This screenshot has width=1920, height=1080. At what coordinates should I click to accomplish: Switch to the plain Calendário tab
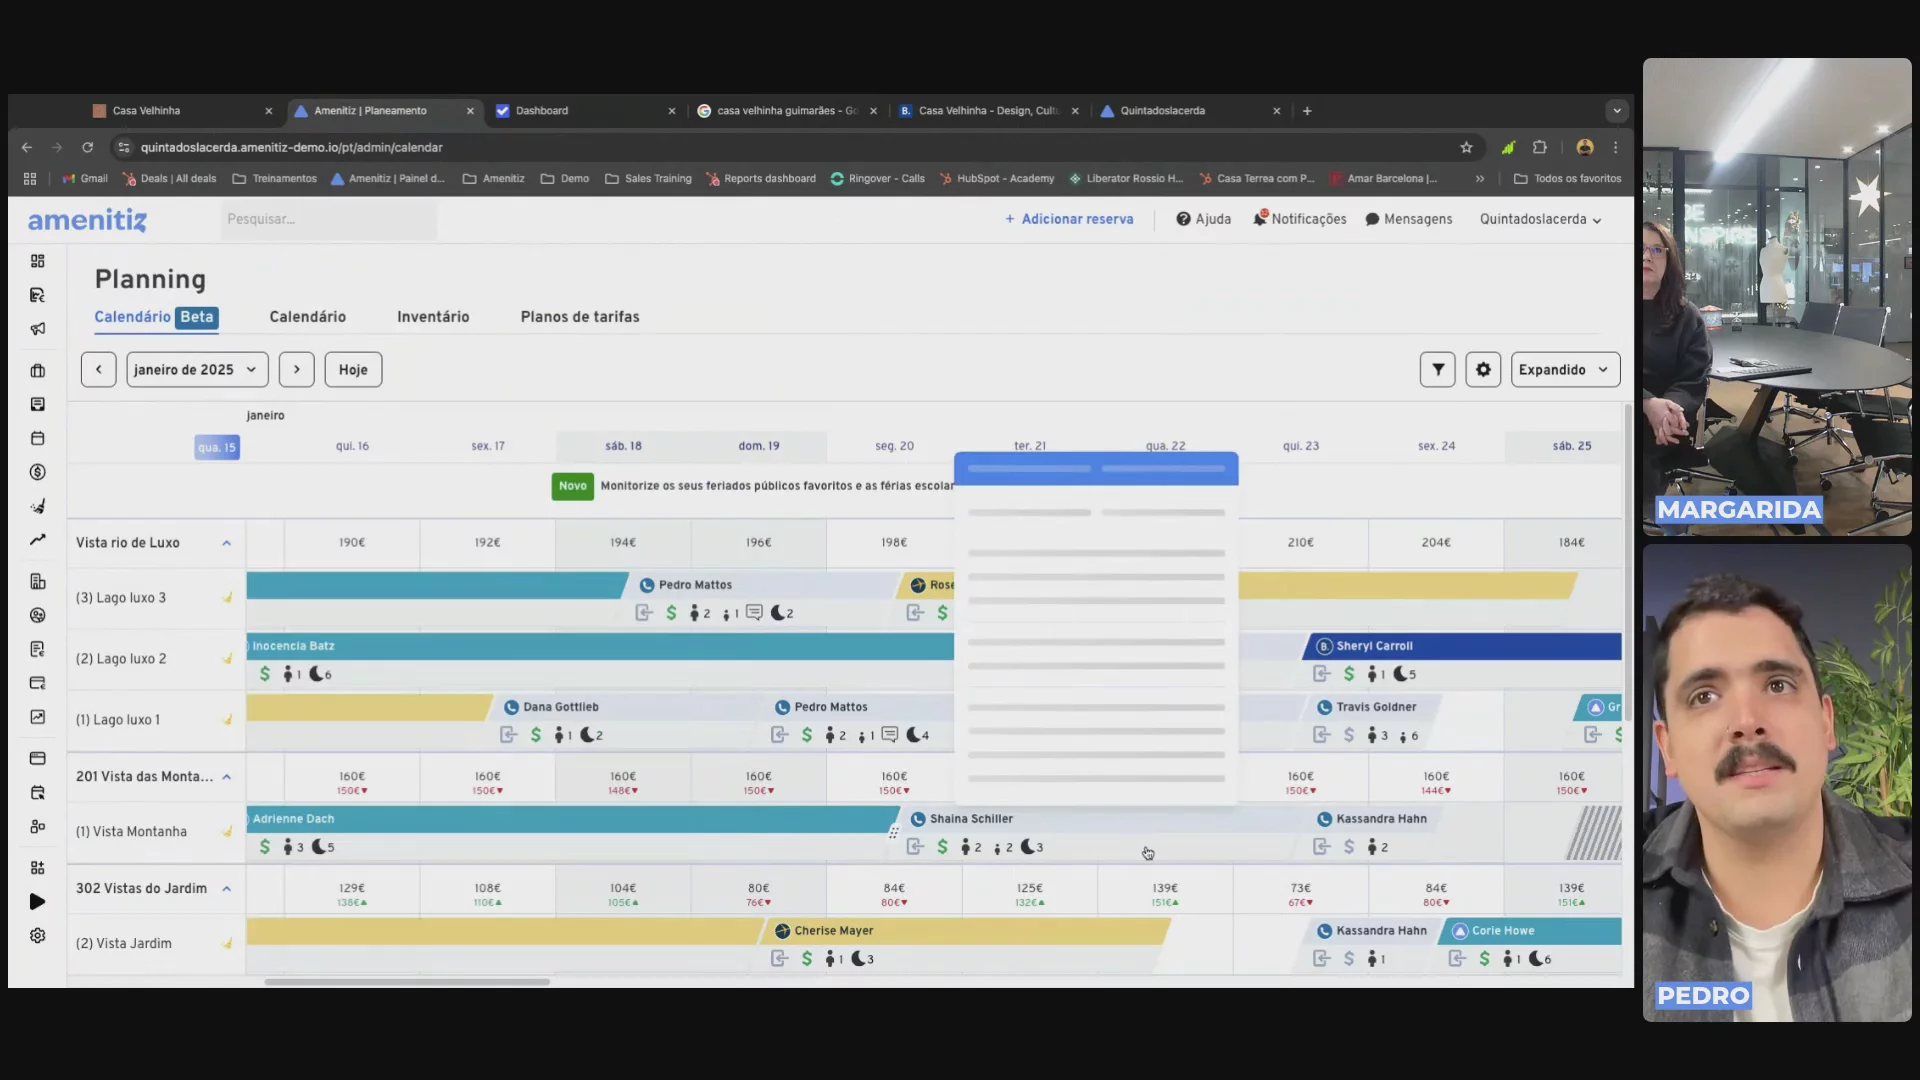(x=308, y=317)
